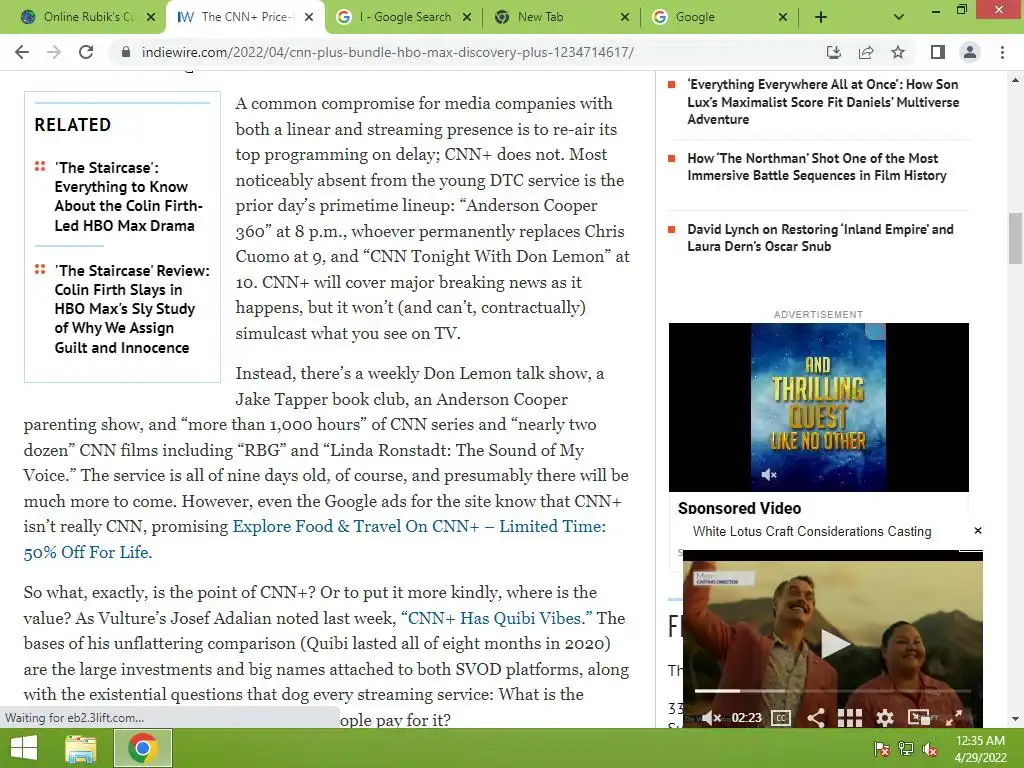Open 'The Northman' battle sequences article
This screenshot has width=1024, height=768.
point(816,167)
